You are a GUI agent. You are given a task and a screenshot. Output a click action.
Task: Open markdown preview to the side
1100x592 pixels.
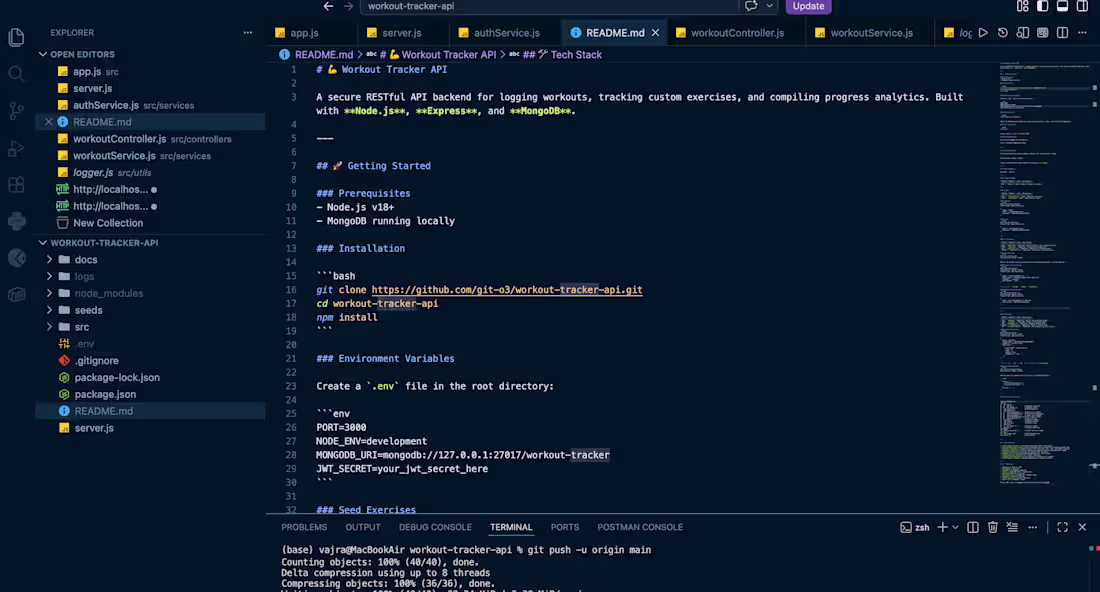tap(1023, 33)
